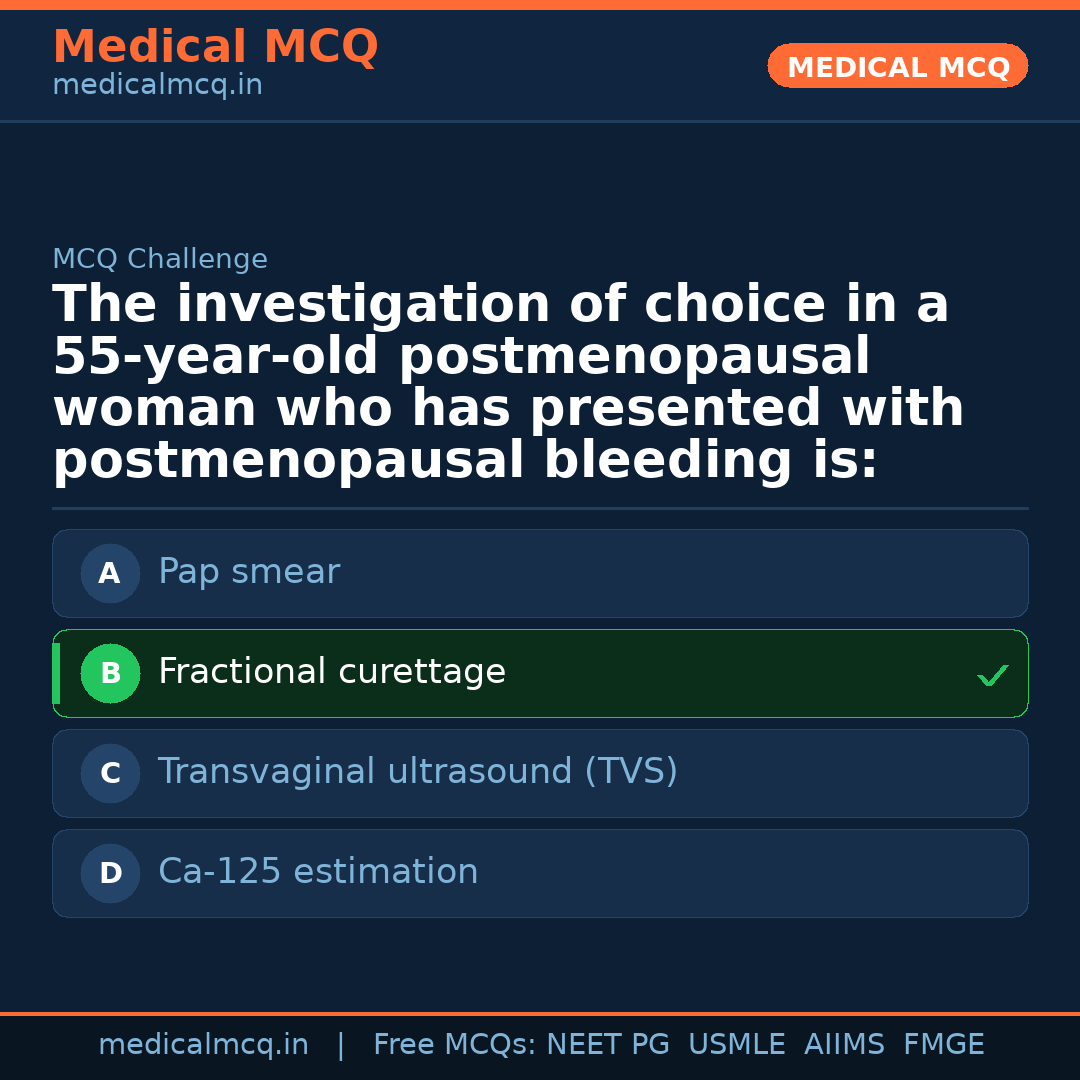Click the letter C circle icon
Viewport: 1080px width, 1080px height.
tap(110, 773)
